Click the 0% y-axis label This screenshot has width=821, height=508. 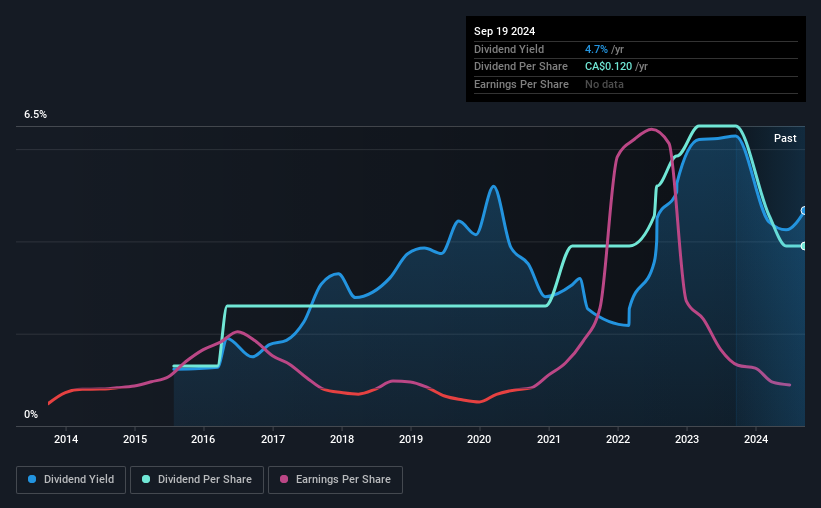click(x=31, y=414)
